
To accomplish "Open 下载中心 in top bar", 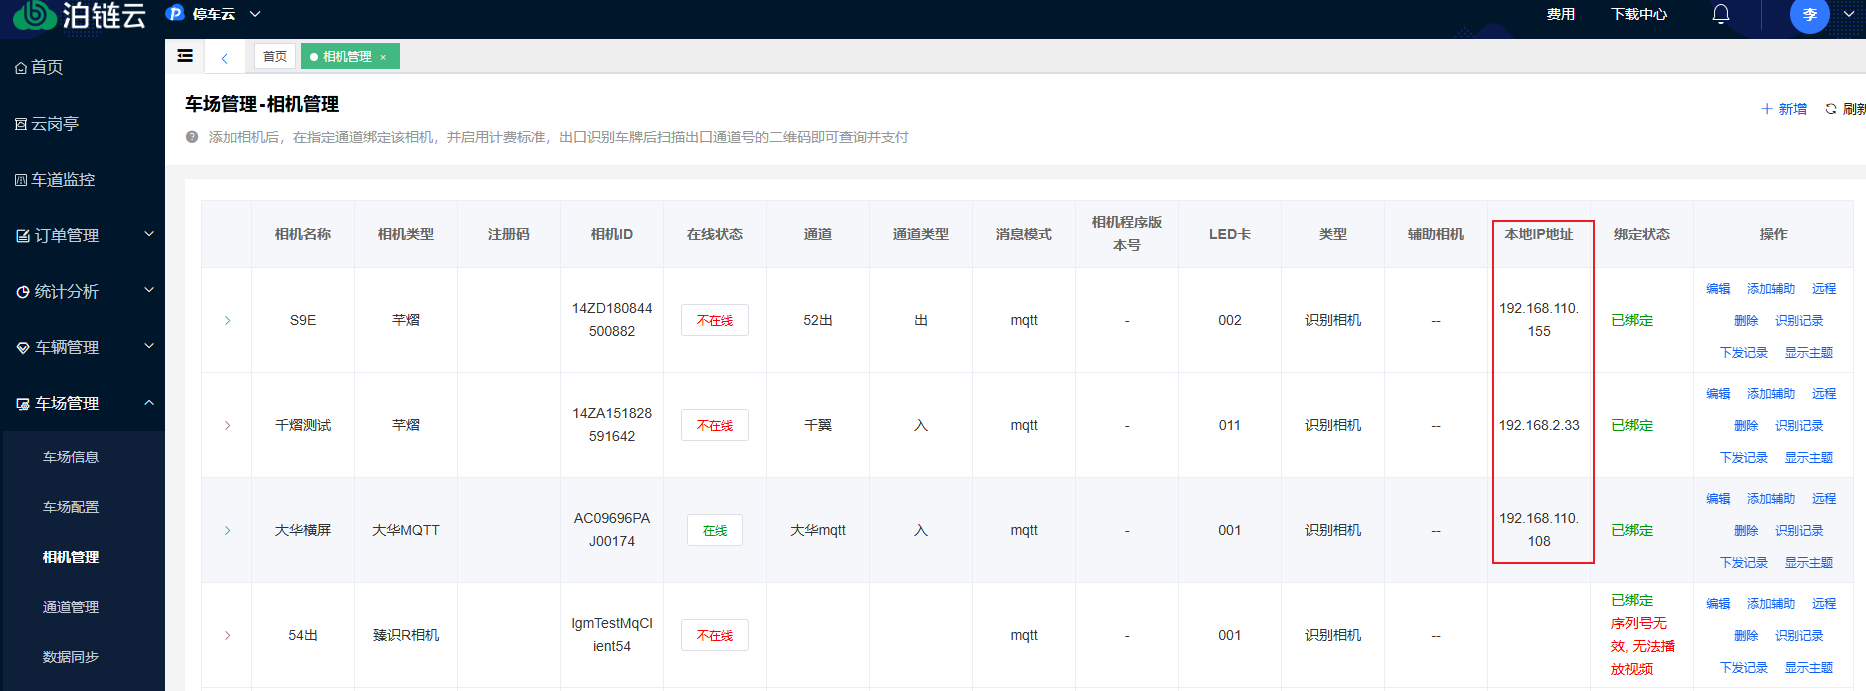I will coord(1639,14).
